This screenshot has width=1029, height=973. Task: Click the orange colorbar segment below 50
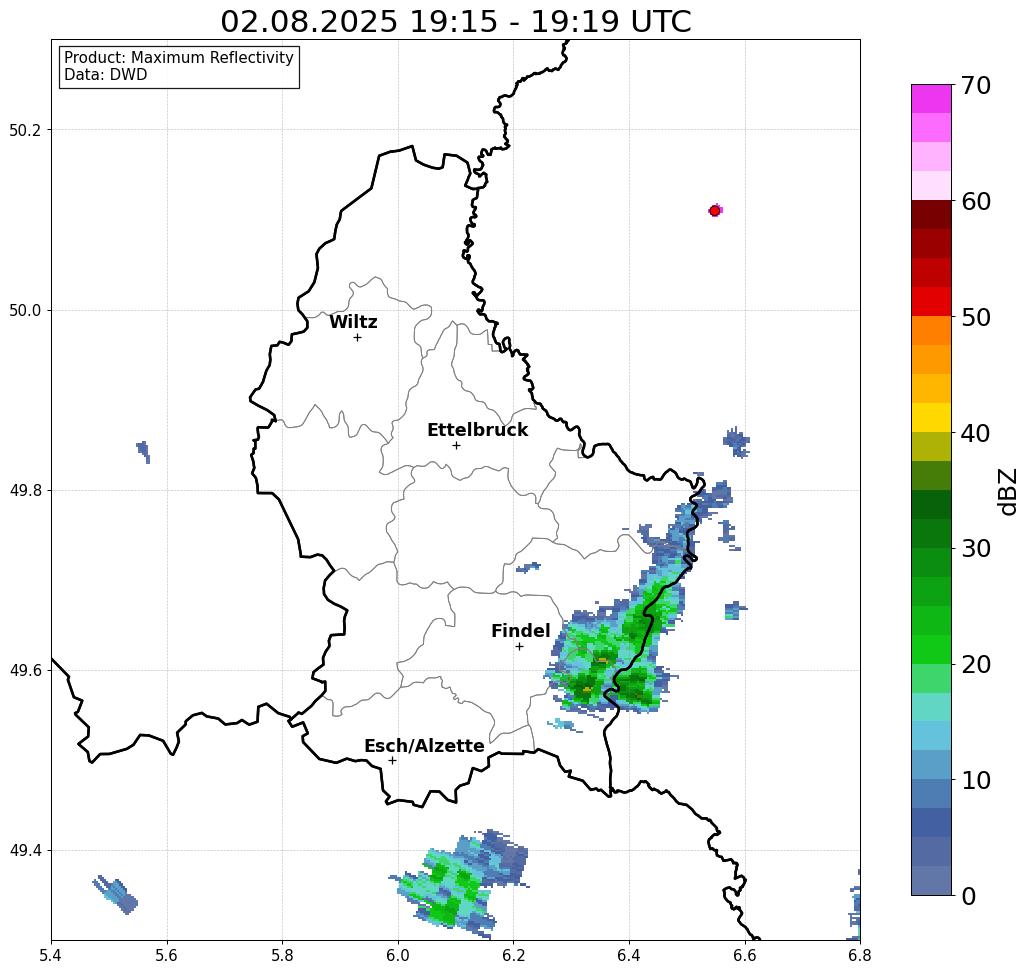point(931,331)
